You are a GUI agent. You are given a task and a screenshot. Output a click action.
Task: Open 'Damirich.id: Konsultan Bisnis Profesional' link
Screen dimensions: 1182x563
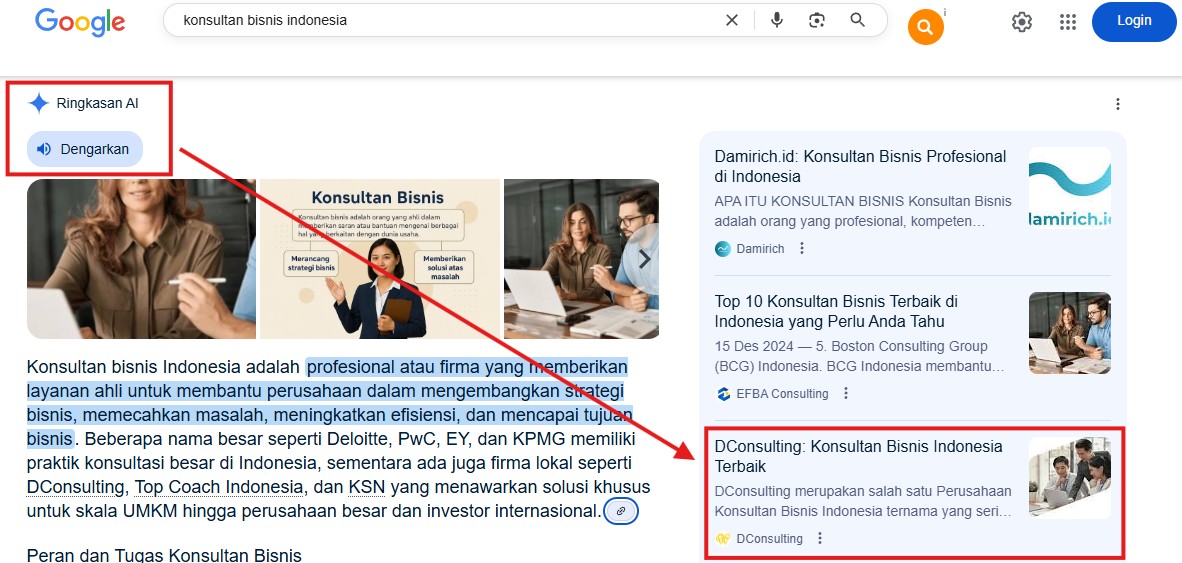click(x=860, y=167)
